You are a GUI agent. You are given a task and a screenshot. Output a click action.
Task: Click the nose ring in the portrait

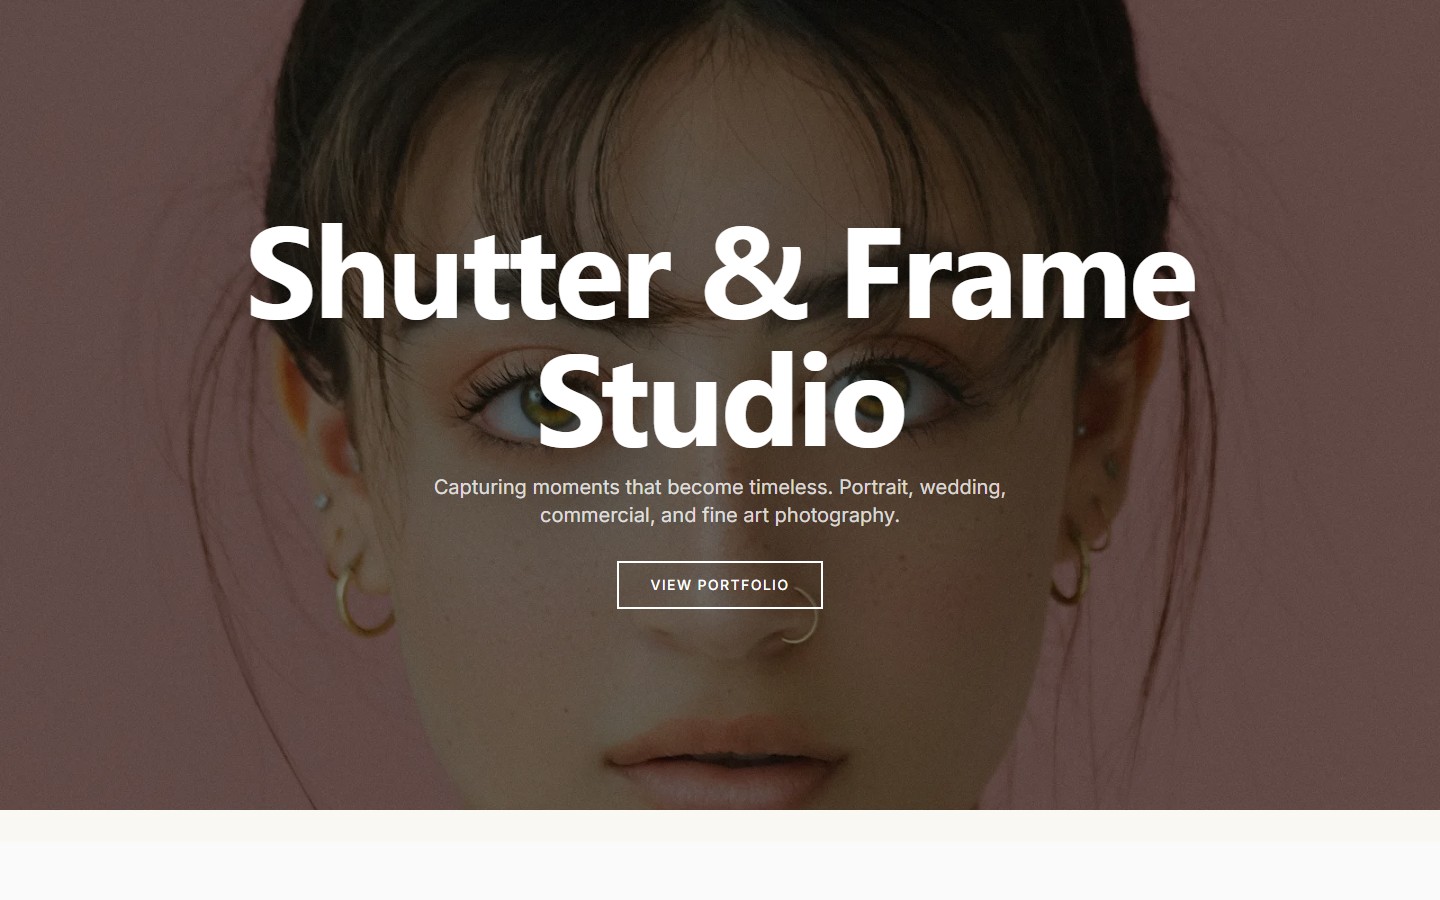point(805,617)
